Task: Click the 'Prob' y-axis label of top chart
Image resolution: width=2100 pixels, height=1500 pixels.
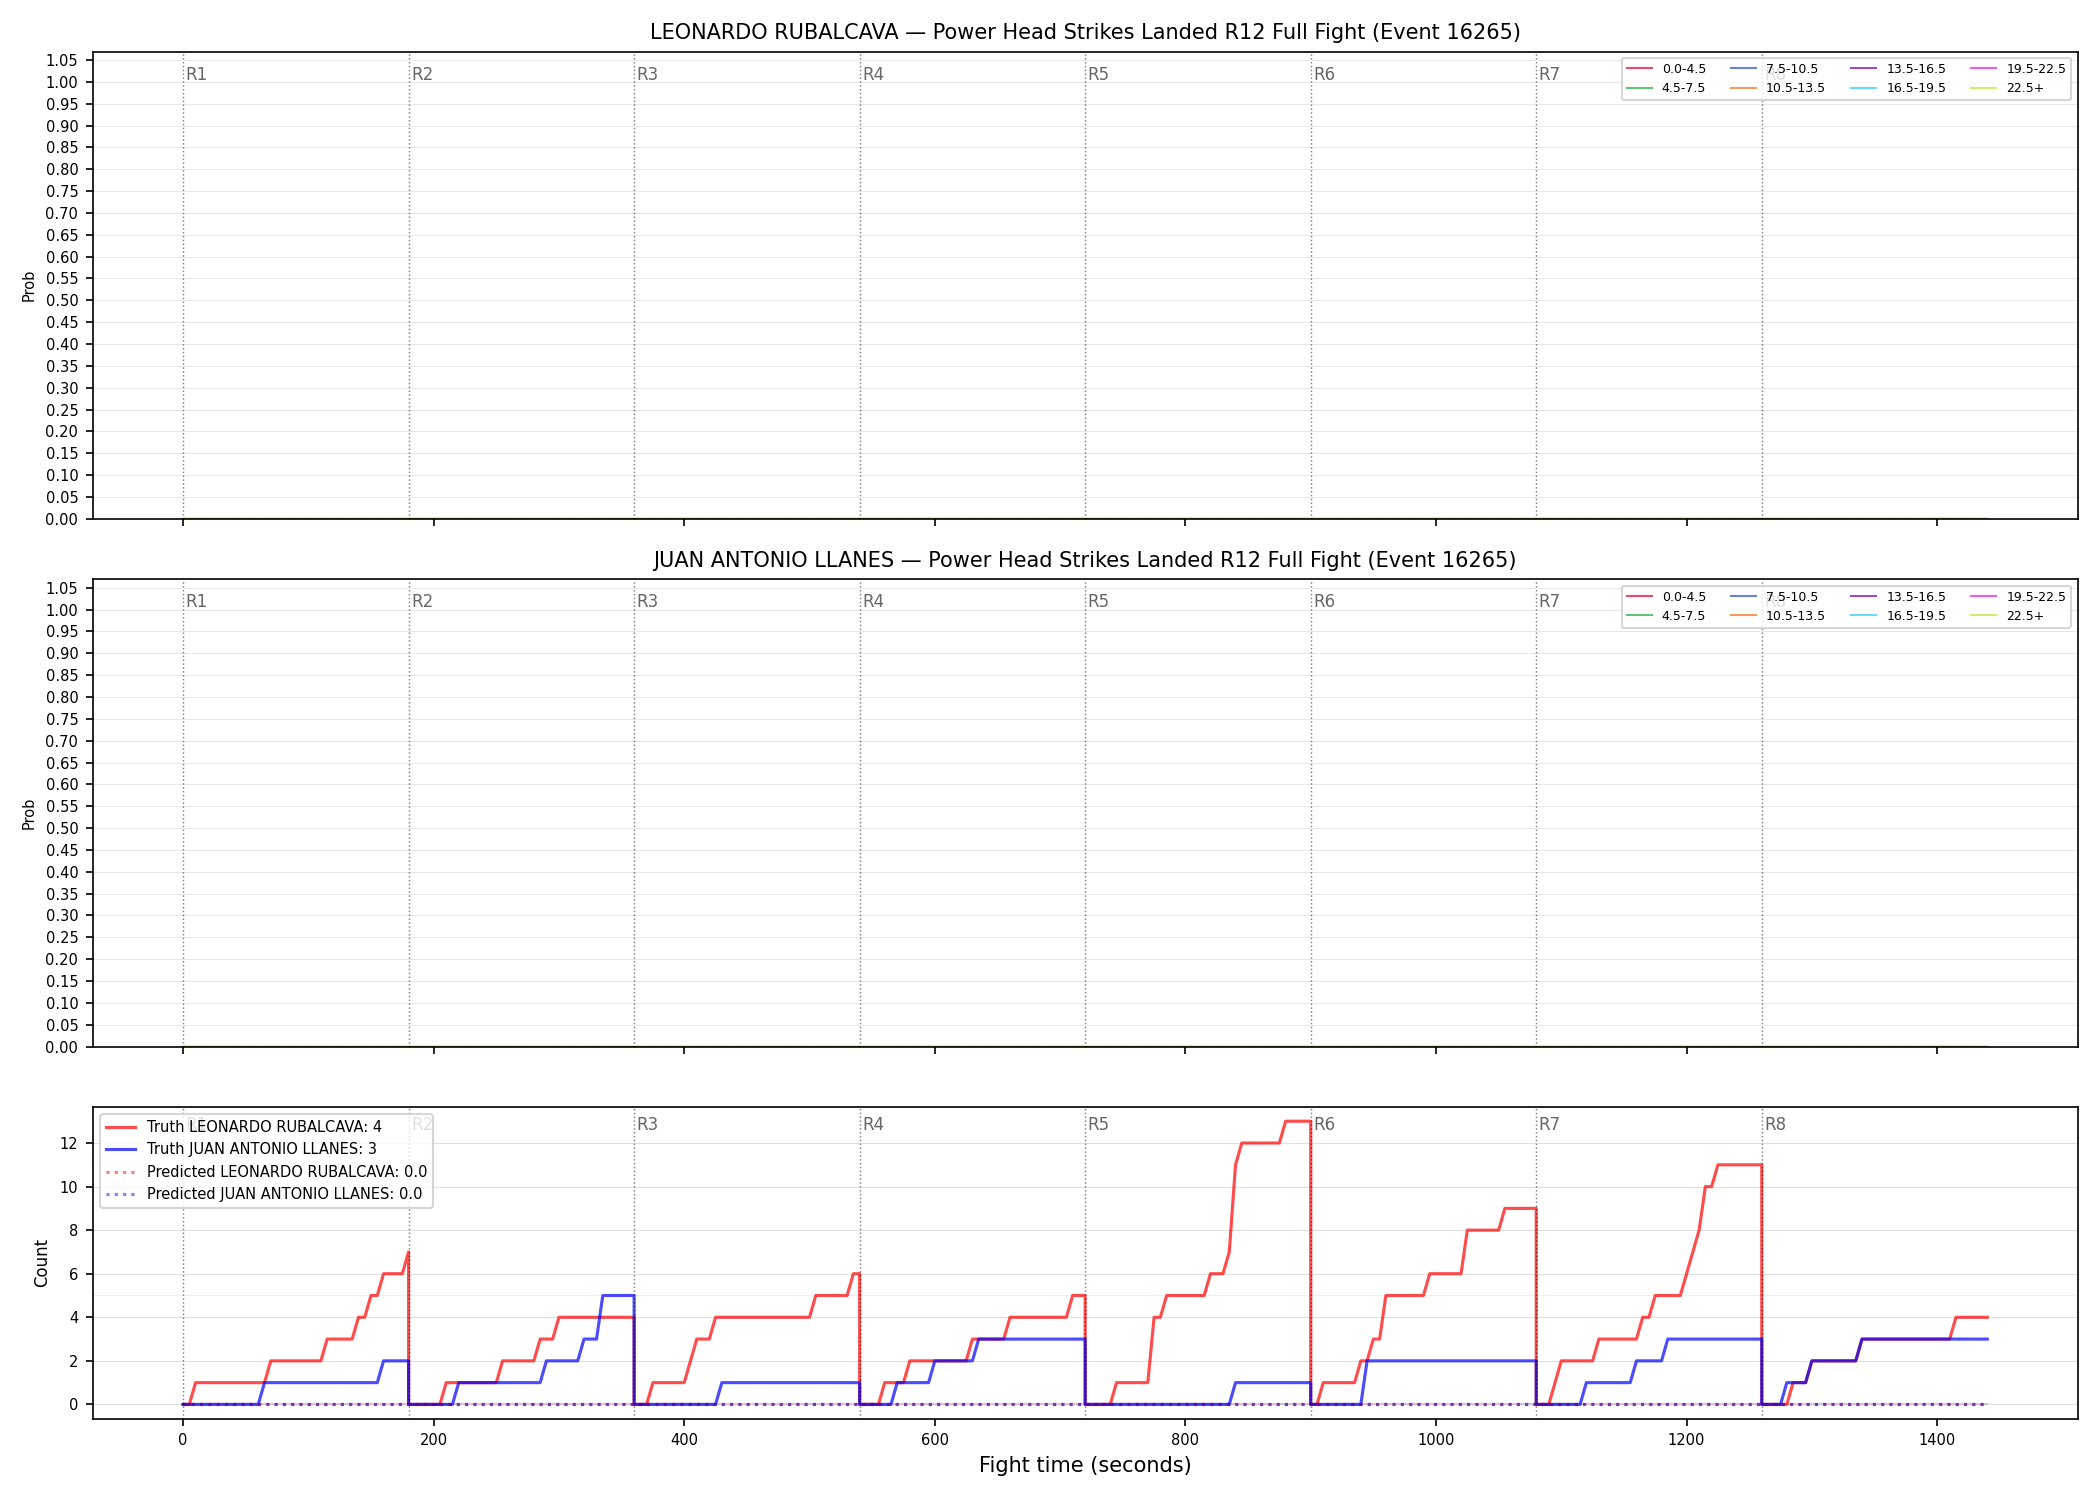Action: pos(29,287)
